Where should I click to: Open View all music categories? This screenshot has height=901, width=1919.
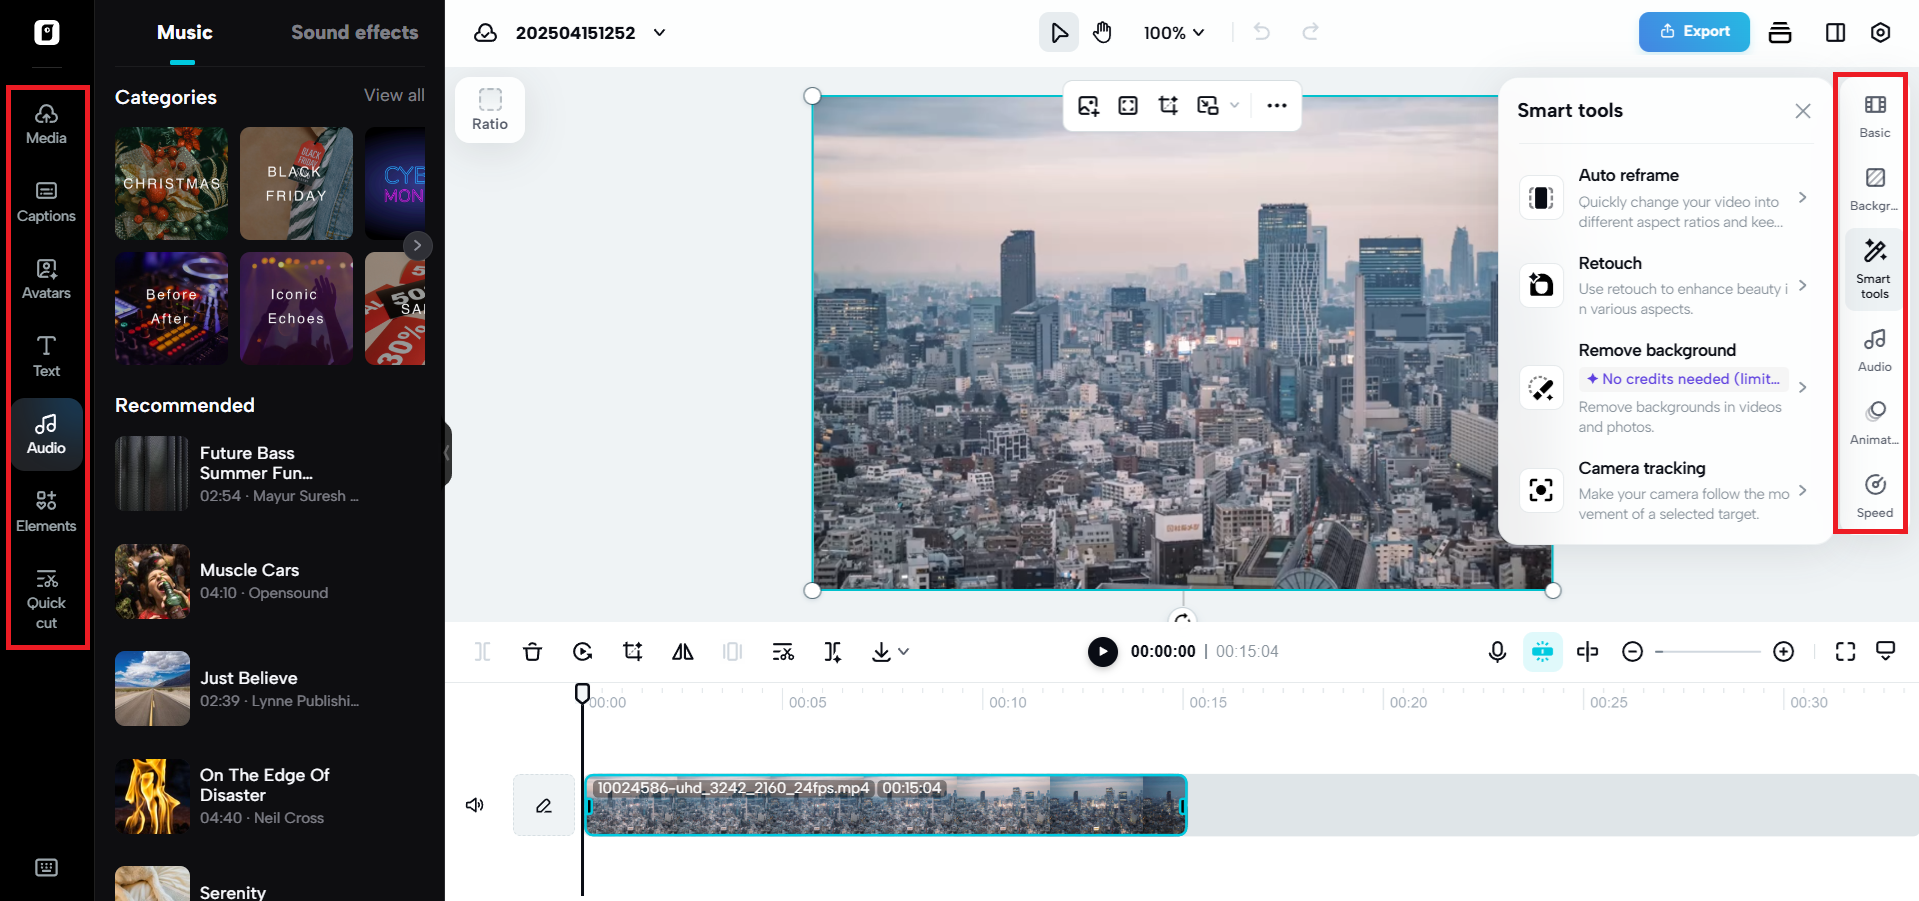394,95
